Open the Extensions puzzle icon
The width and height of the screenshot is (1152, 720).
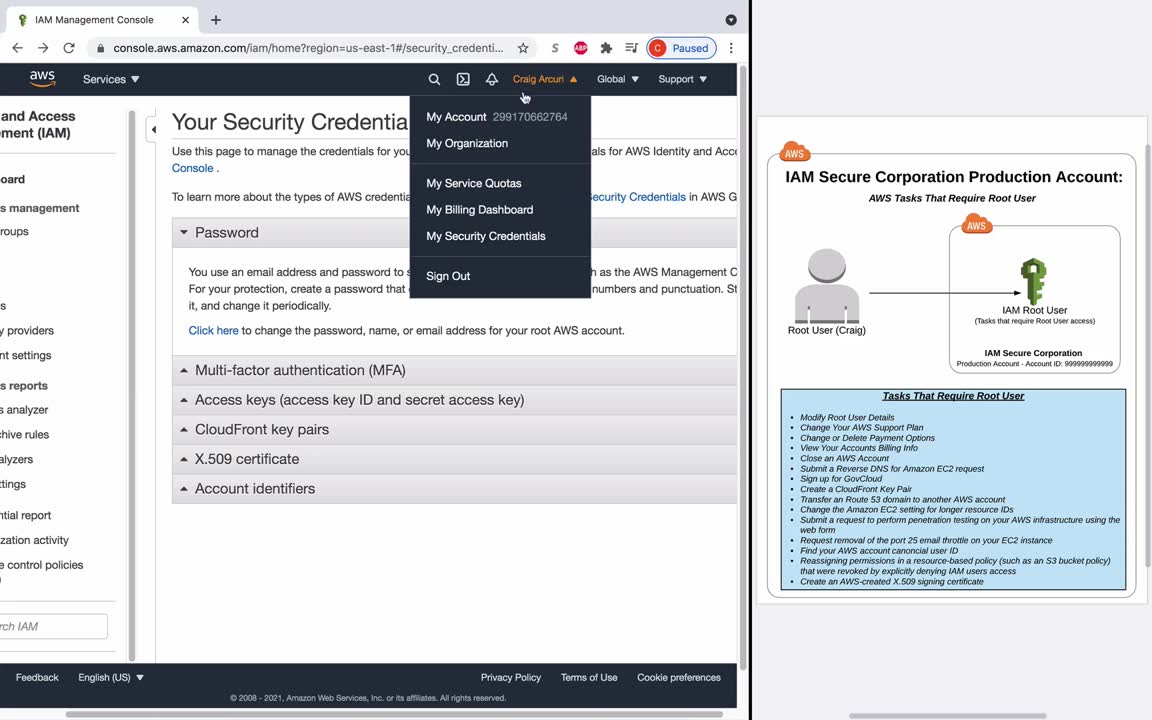click(x=606, y=48)
